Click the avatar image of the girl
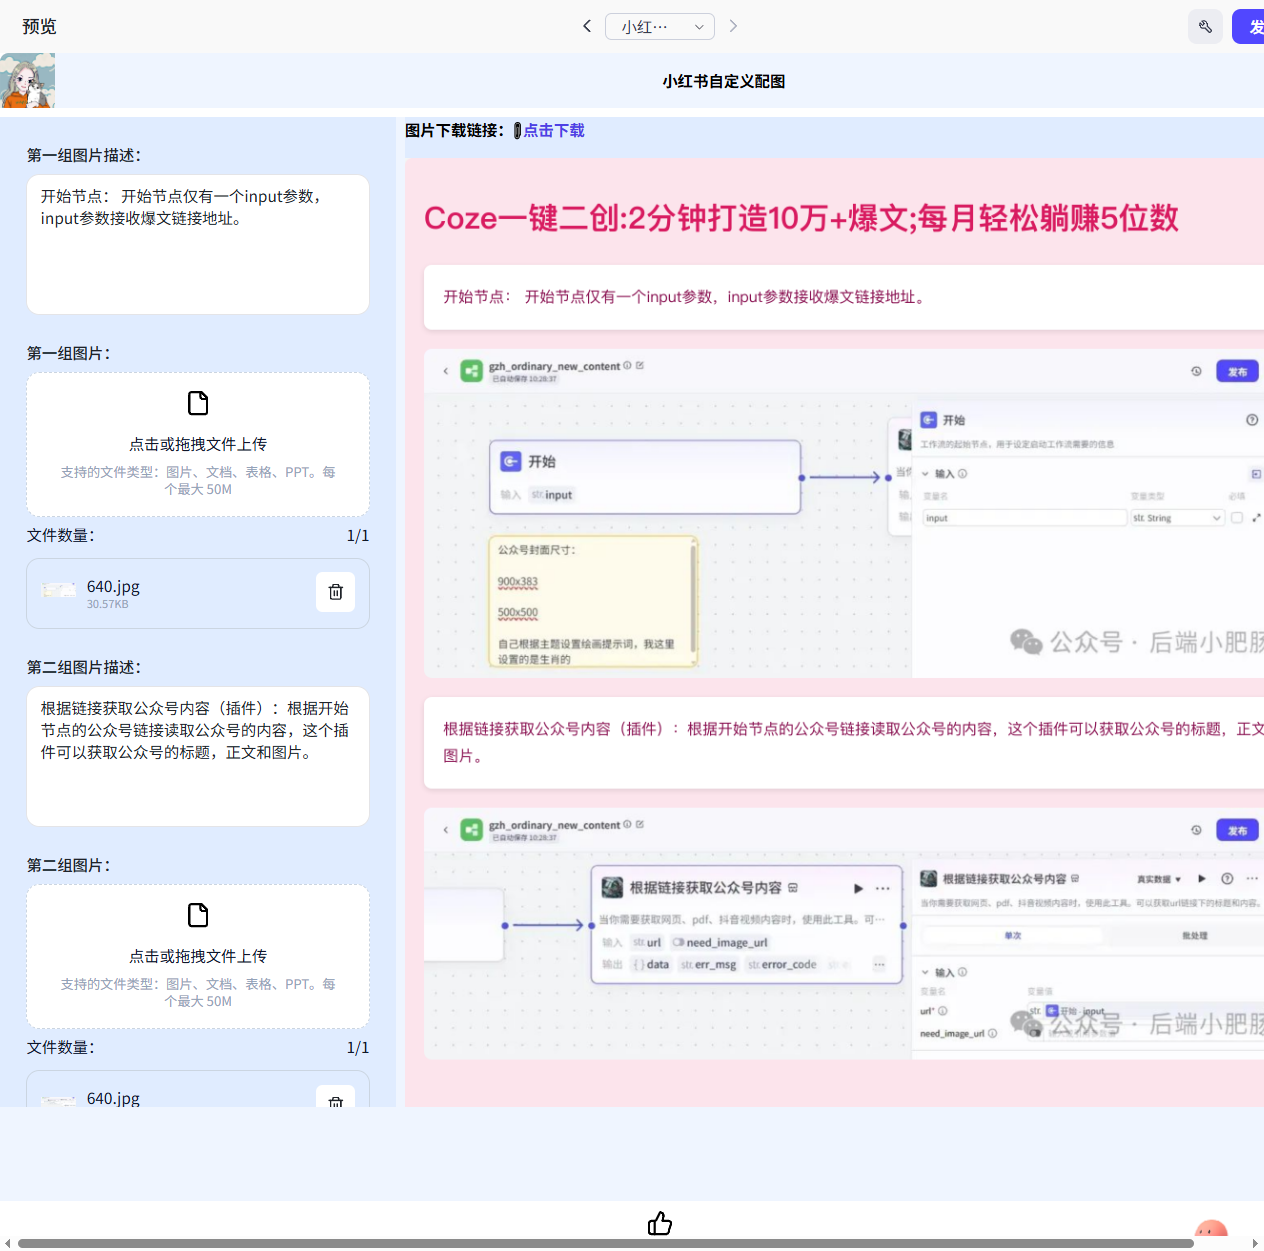Image resolution: width=1264 pixels, height=1251 pixels. pos(28,81)
